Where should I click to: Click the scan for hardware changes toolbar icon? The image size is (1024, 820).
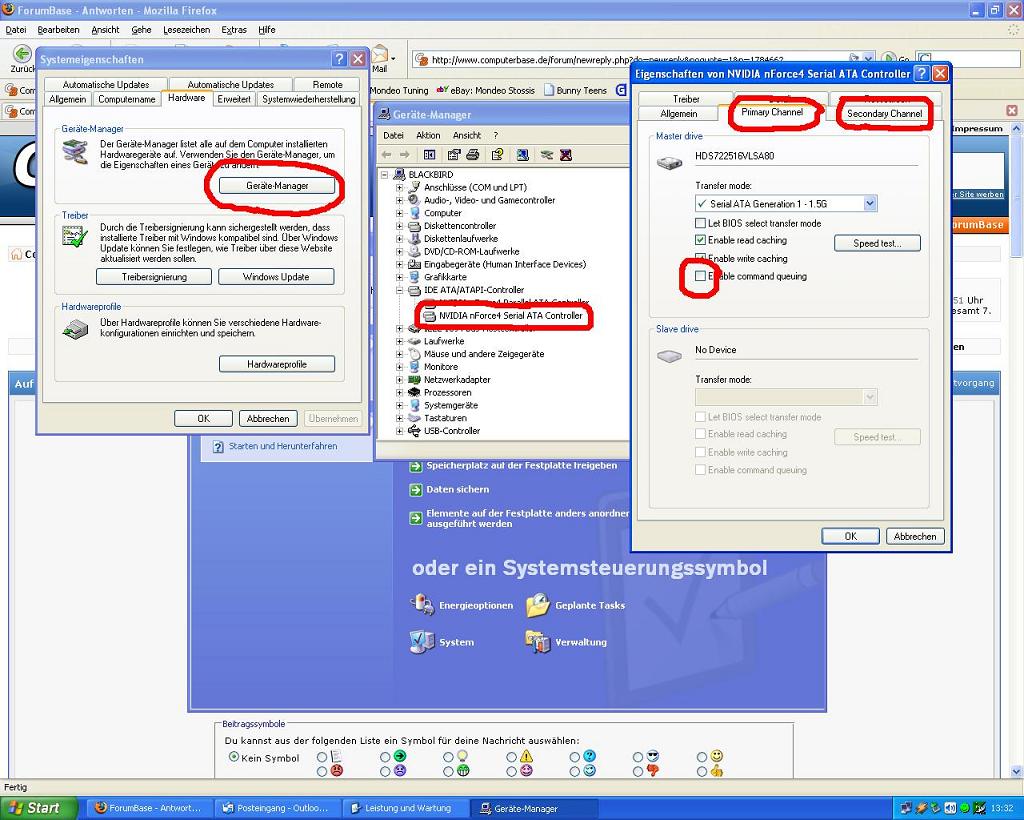tap(522, 155)
